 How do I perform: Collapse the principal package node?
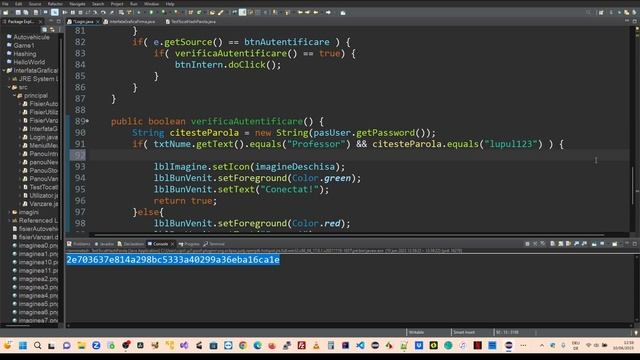point(14,96)
